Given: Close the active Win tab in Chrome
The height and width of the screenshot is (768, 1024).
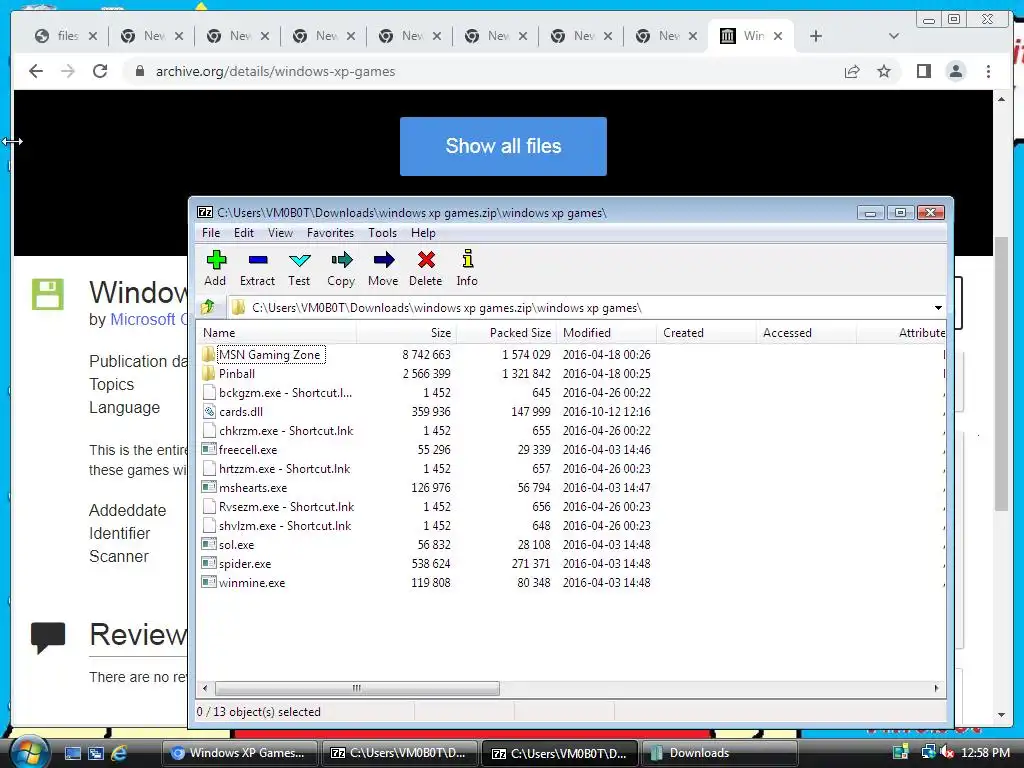Looking at the screenshot, I should 778,36.
